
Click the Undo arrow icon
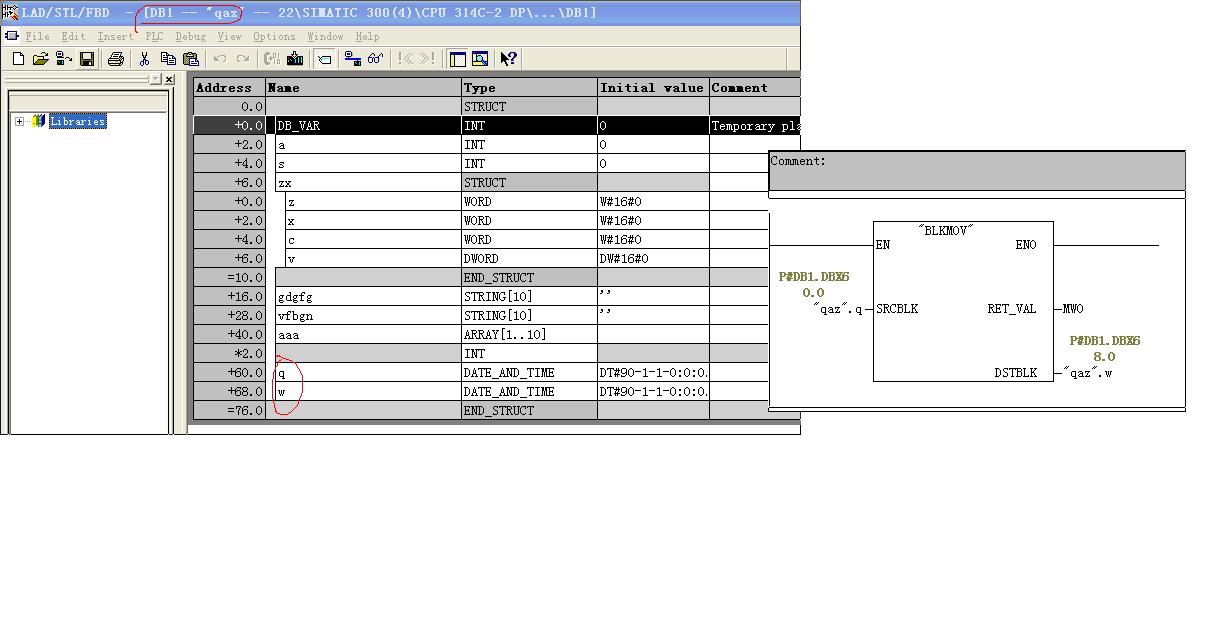pyautogui.click(x=220, y=59)
